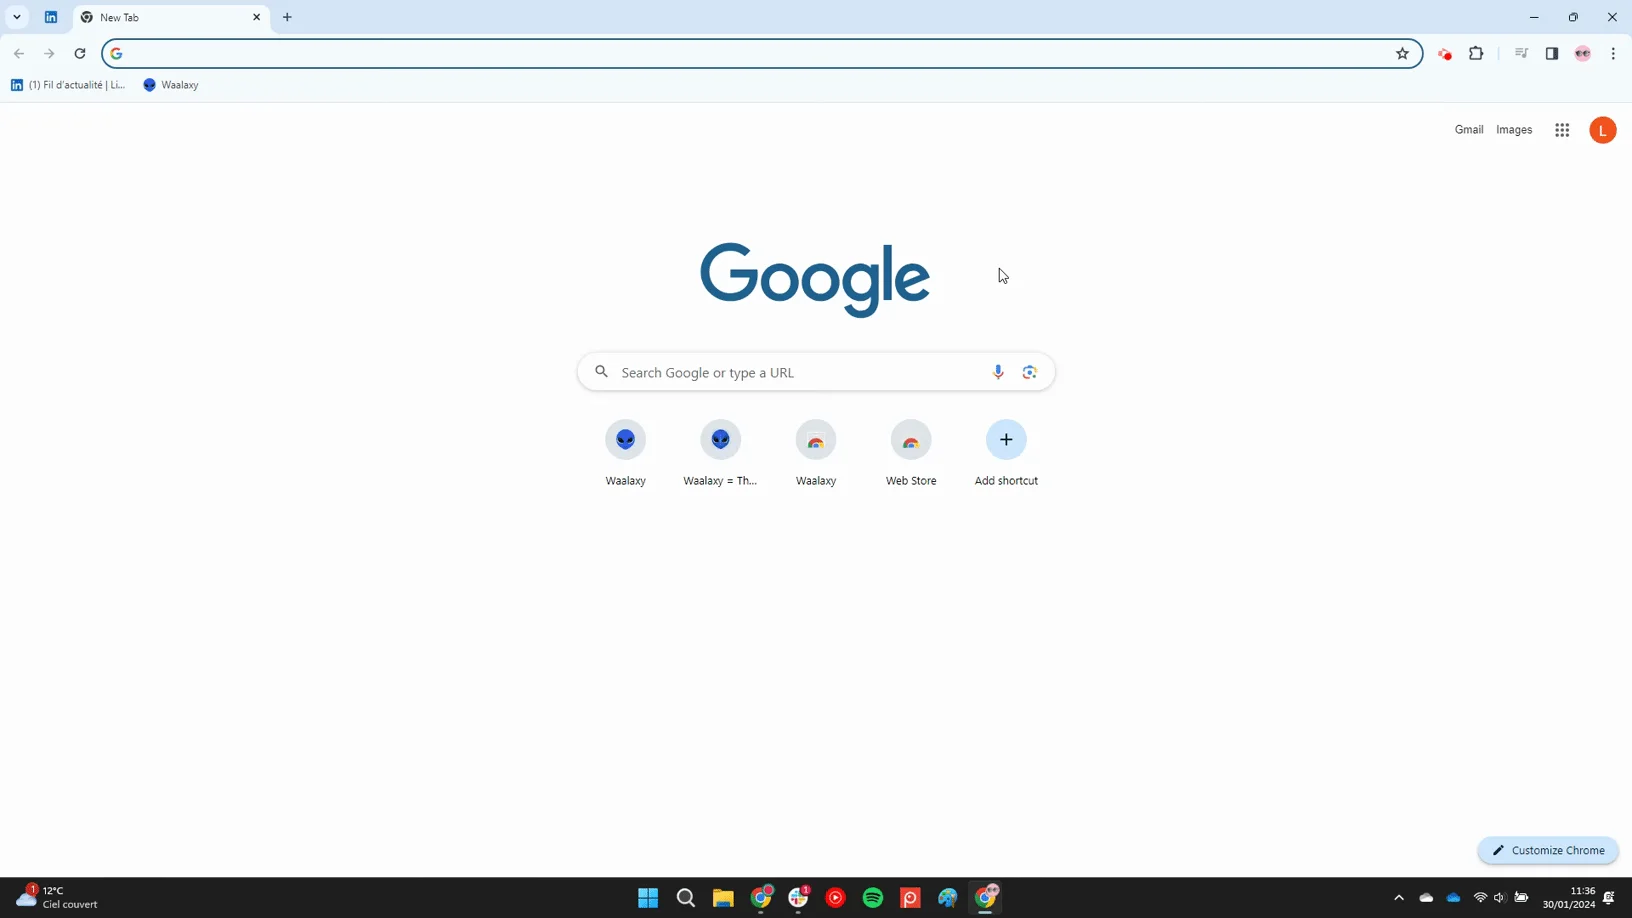The image size is (1632, 918).
Task: Open the first Waalaxy shortcut
Action: [x=626, y=453]
